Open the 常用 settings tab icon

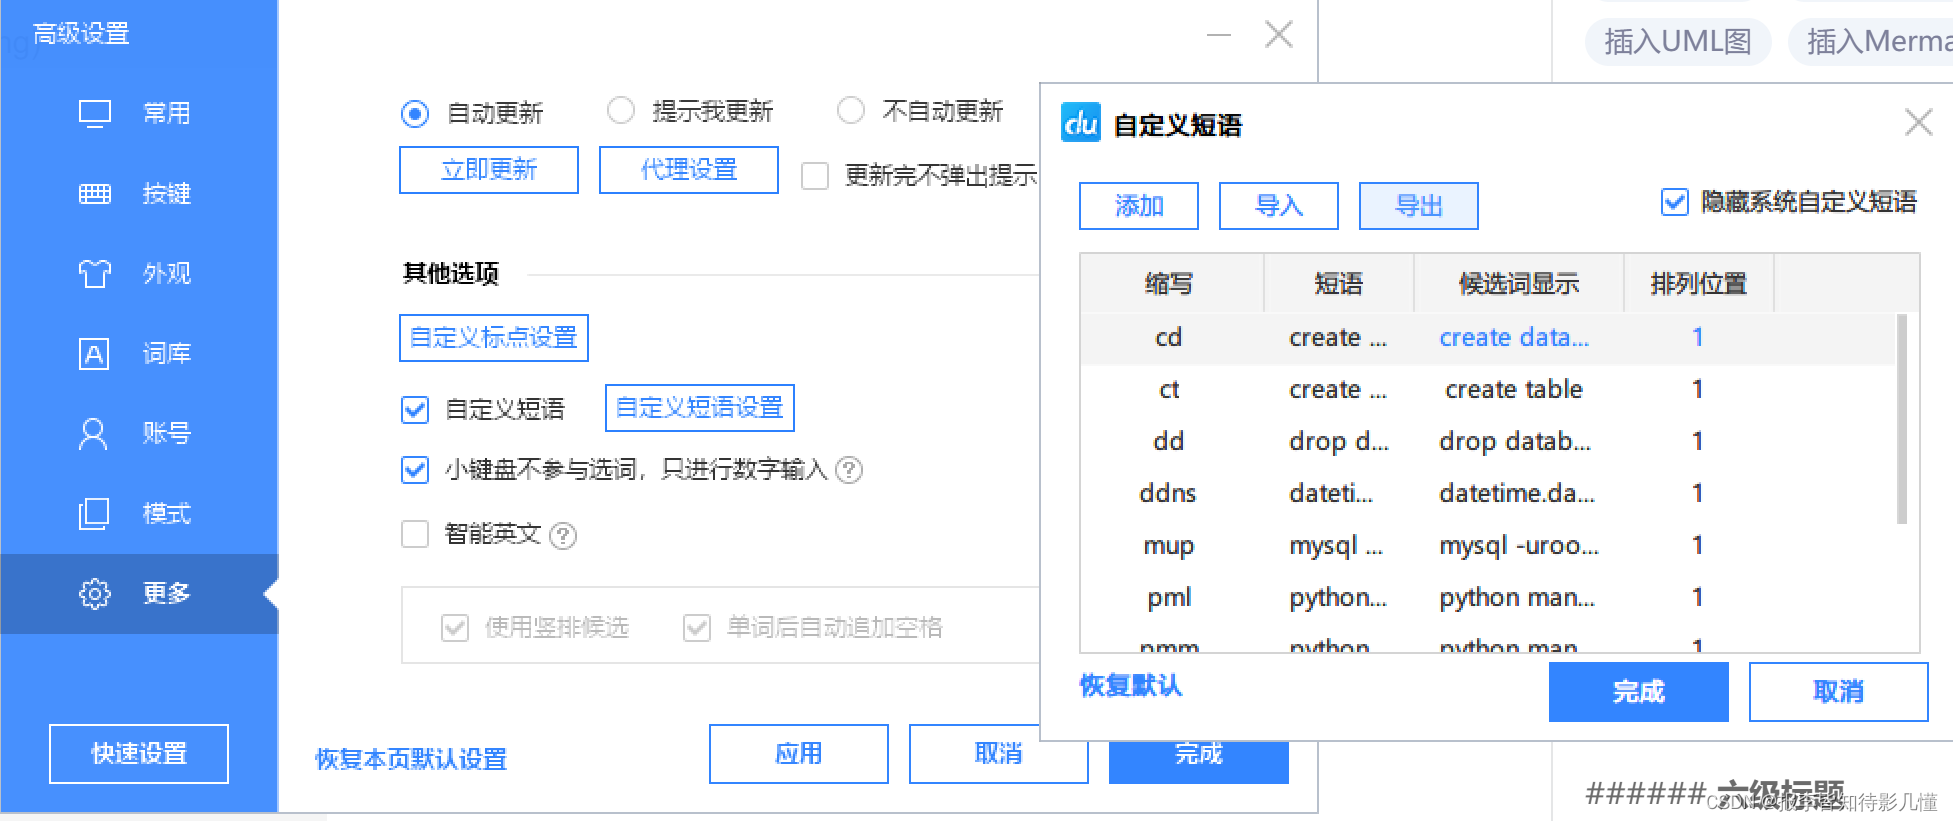95,113
